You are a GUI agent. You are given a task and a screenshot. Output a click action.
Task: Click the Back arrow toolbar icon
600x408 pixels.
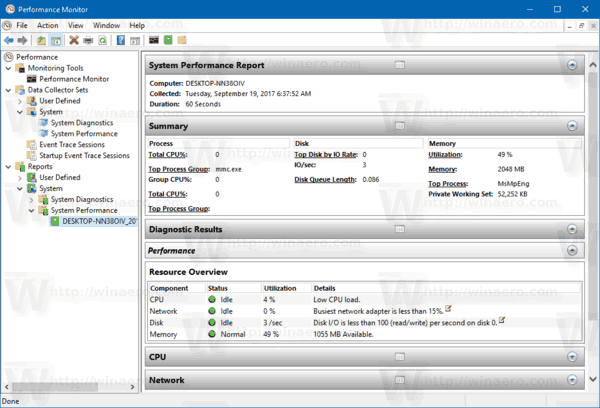pyautogui.click(x=9, y=40)
